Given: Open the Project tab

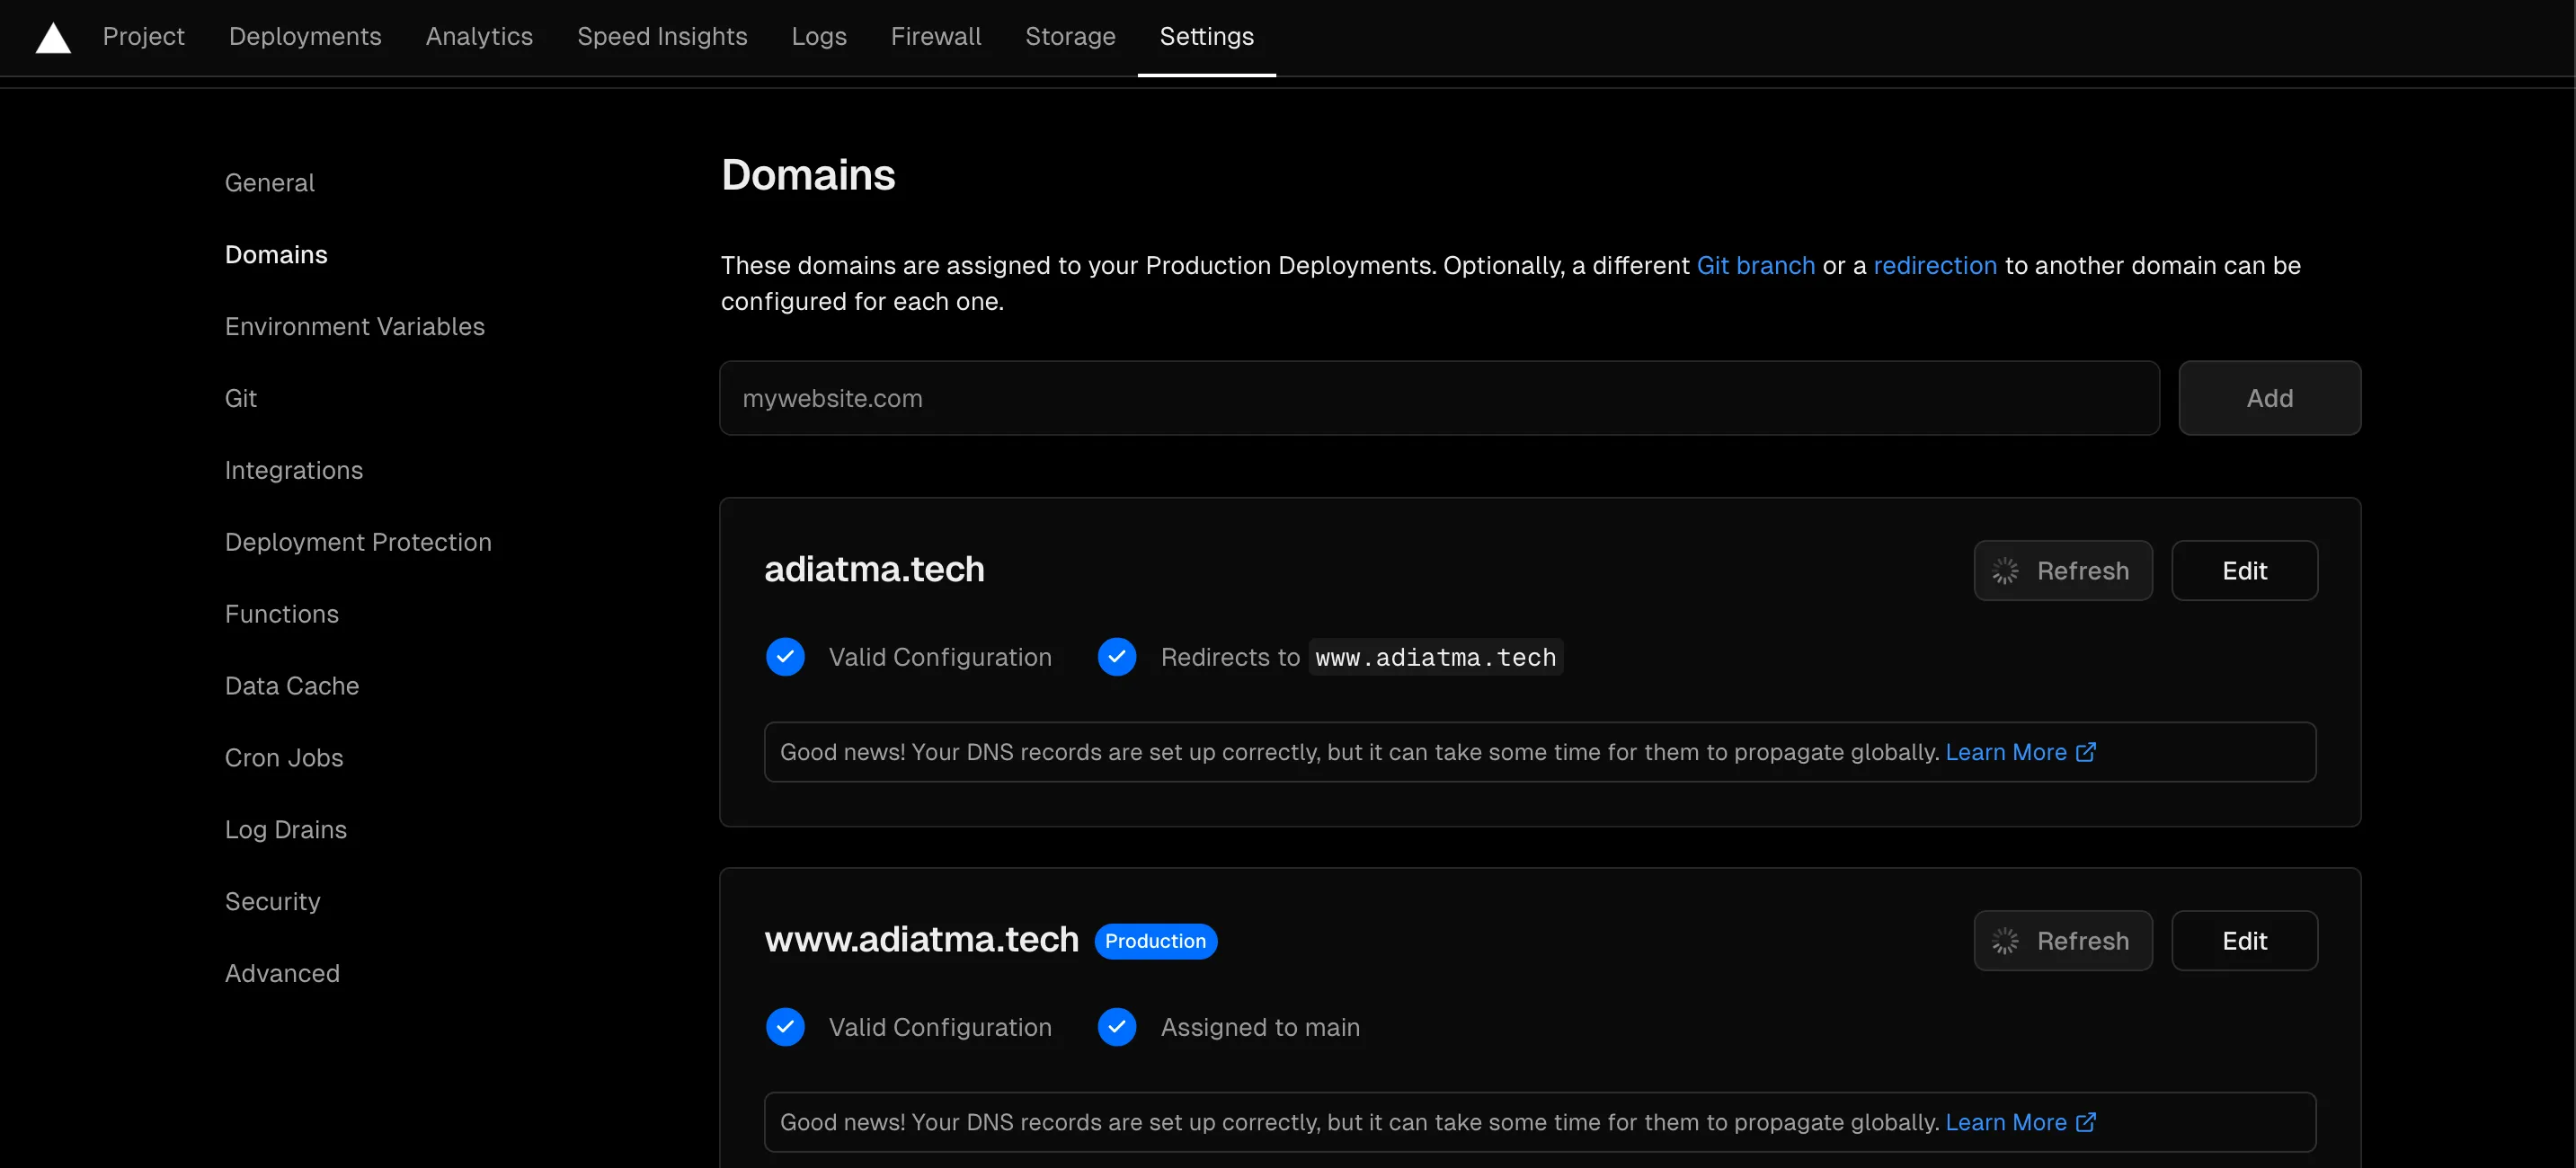Looking at the screenshot, I should click(x=144, y=37).
